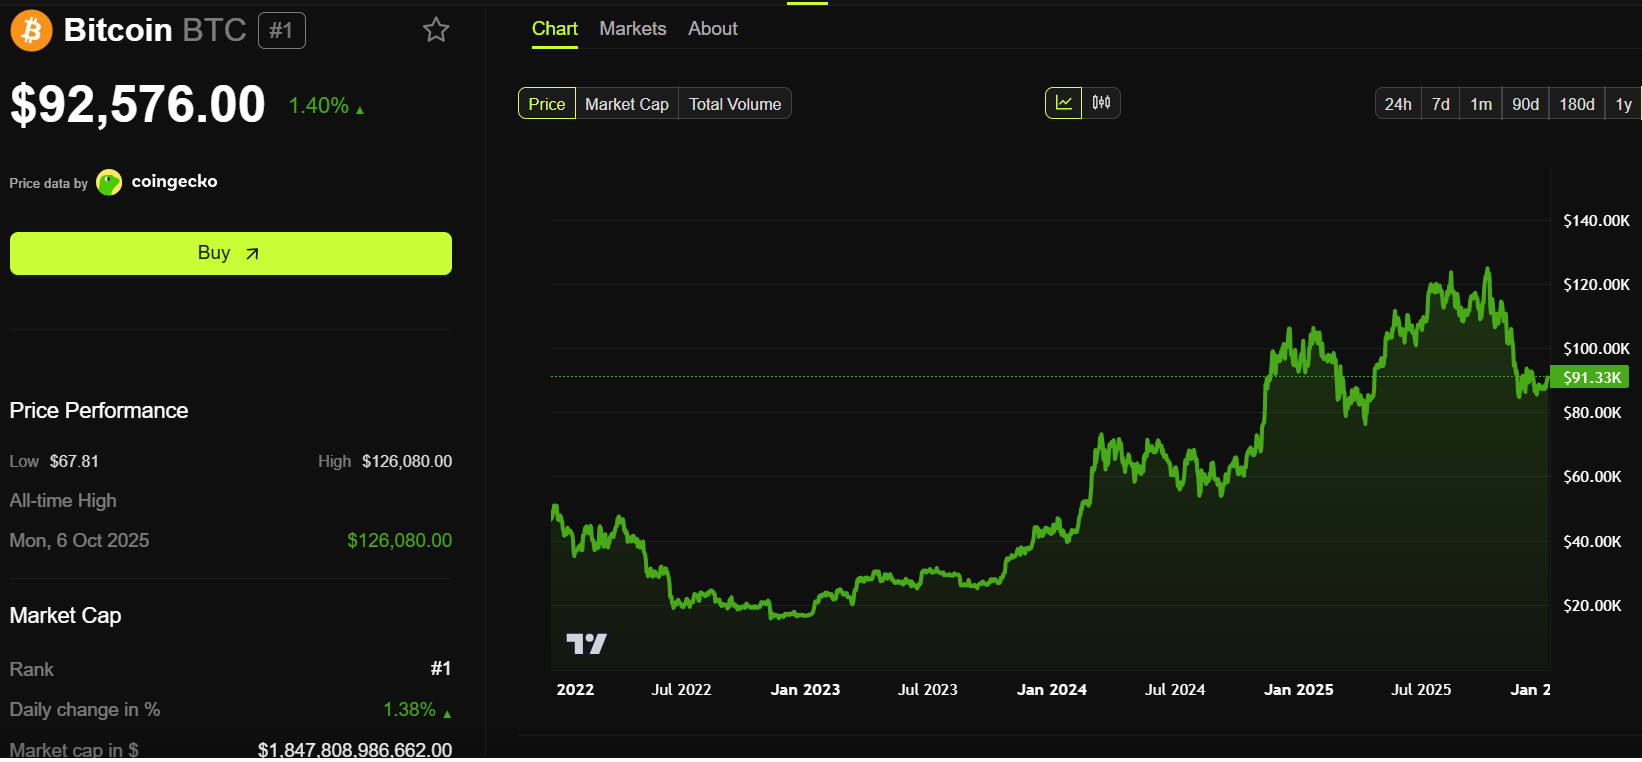This screenshot has width=1642, height=762.
Task: Click the coingecko price data link
Action: (174, 182)
